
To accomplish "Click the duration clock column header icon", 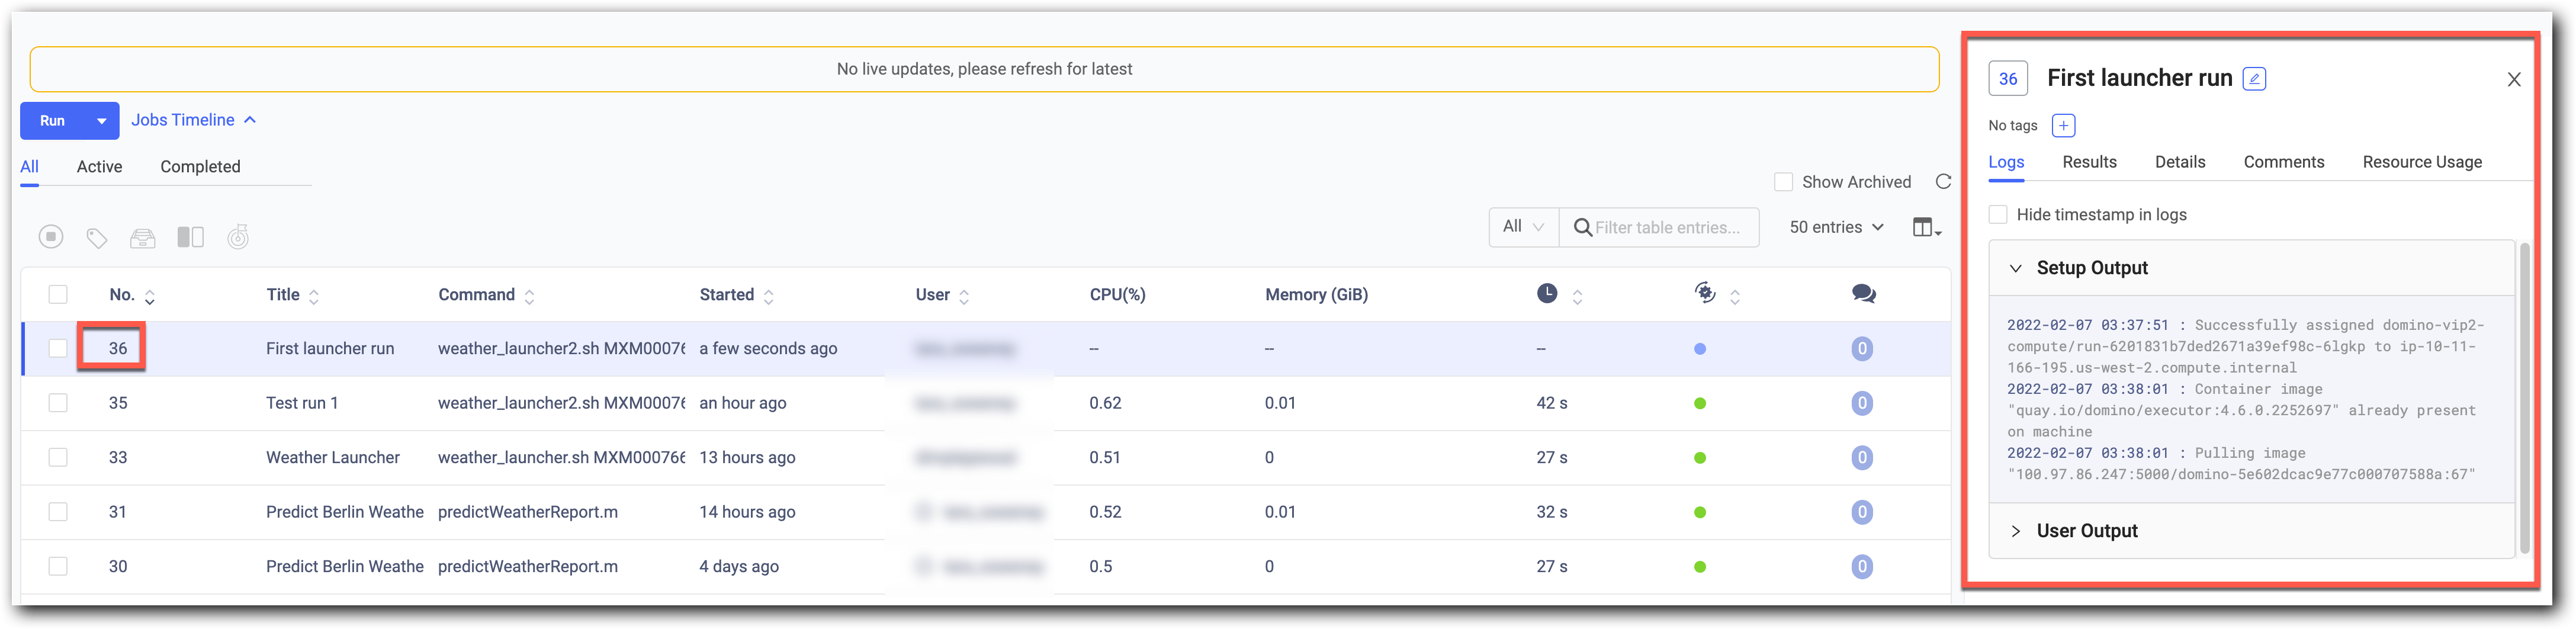I will [1547, 294].
